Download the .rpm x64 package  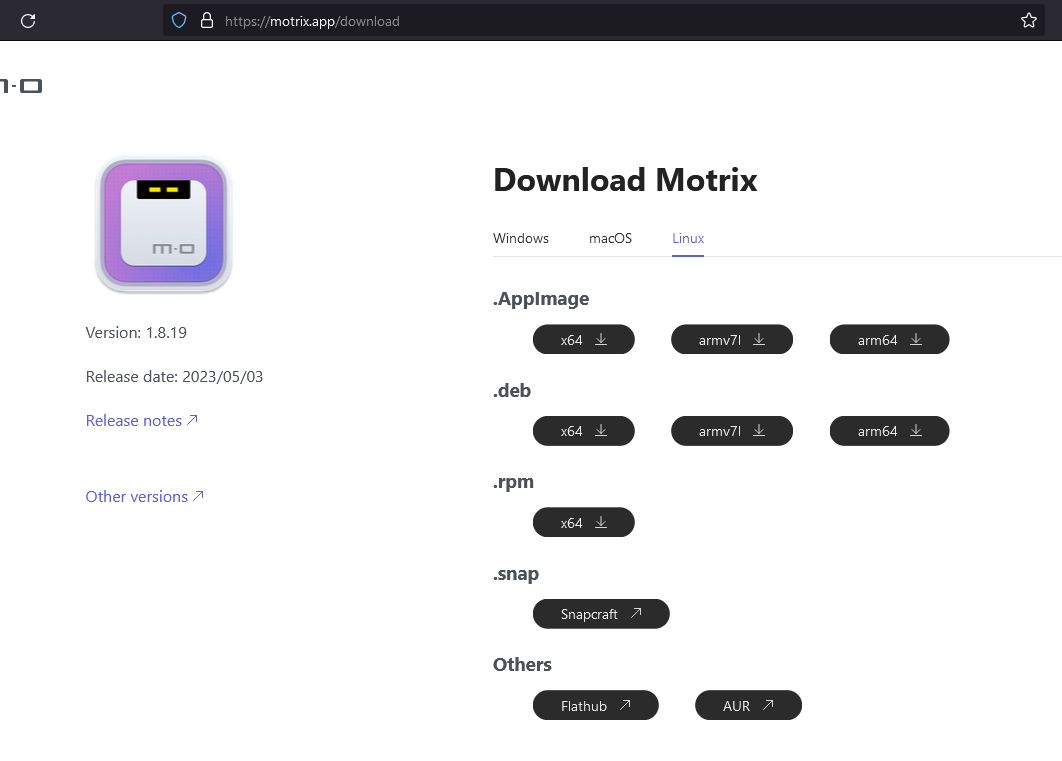pyautogui.click(x=584, y=522)
